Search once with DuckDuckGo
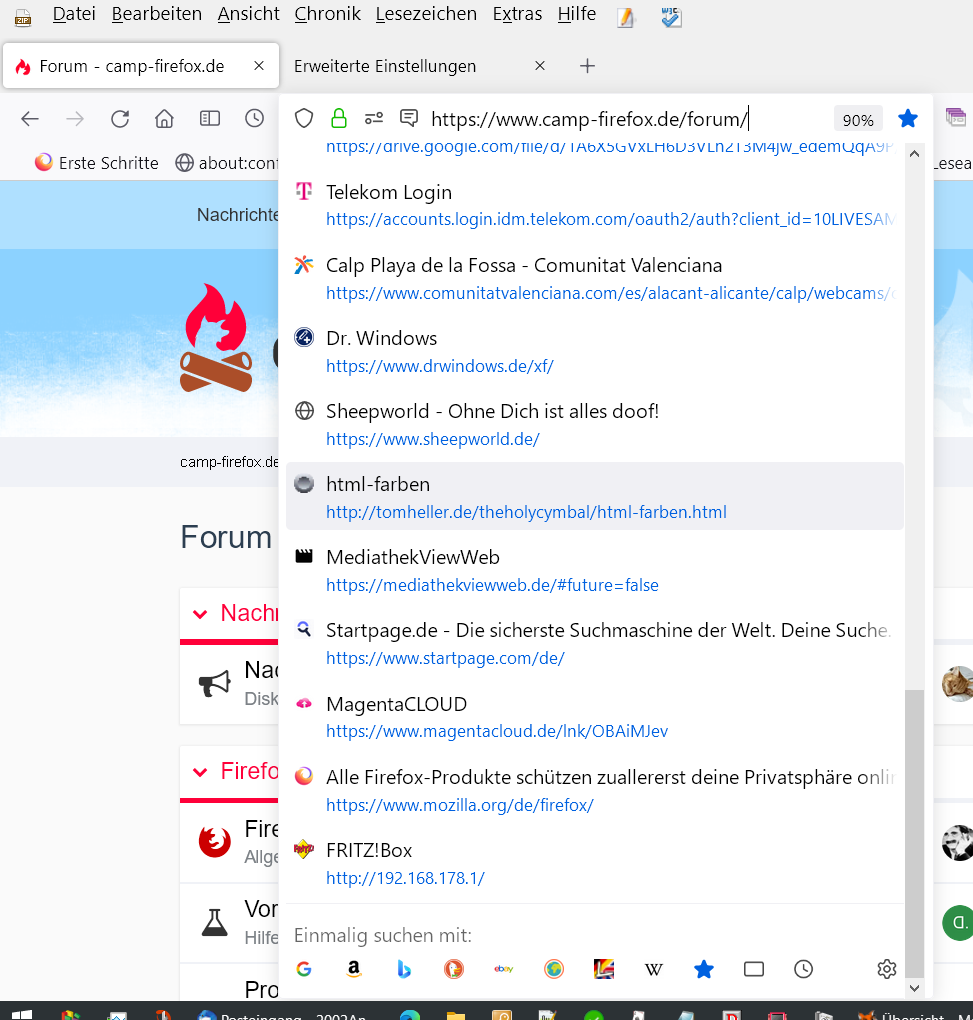This screenshot has height=1020, width=973. click(x=454, y=969)
